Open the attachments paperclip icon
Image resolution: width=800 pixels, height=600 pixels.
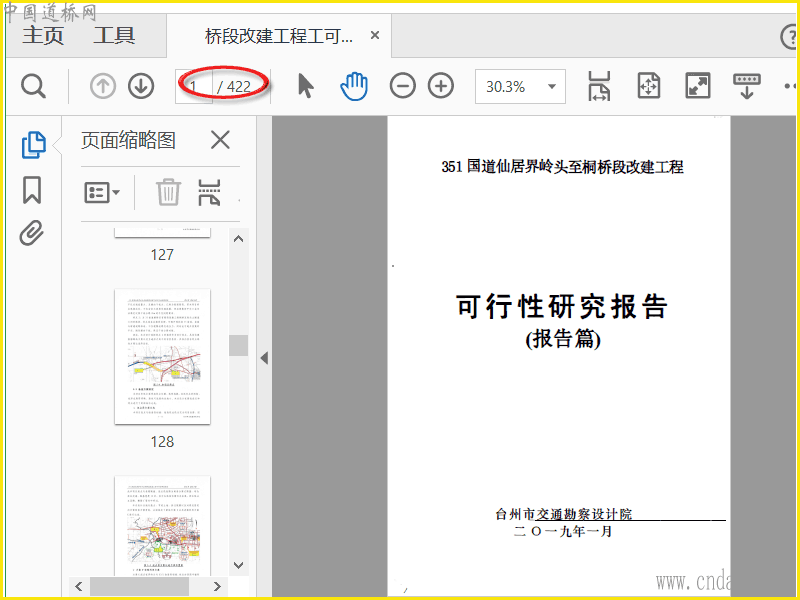coord(32,233)
